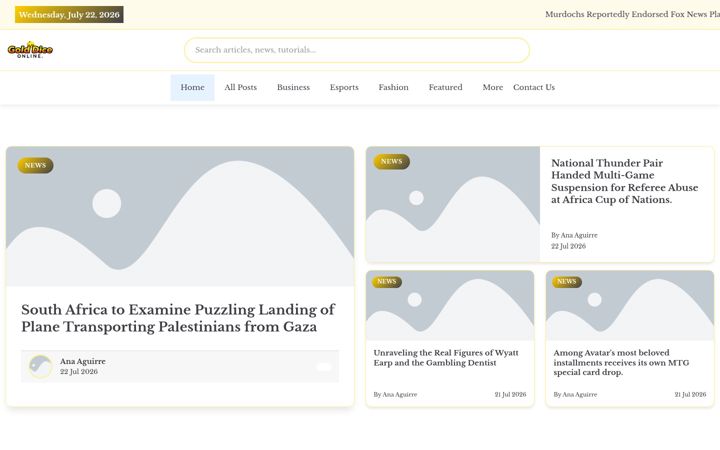Image resolution: width=720 pixels, height=450 pixels.
Task: Select the NEWS tag on South Africa article
Action: coord(35,165)
